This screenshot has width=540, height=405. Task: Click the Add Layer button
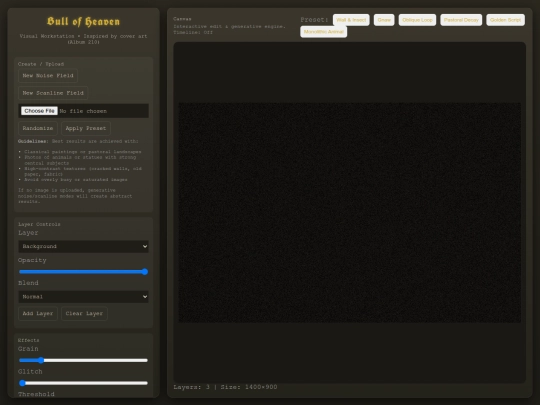click(38, 314)
